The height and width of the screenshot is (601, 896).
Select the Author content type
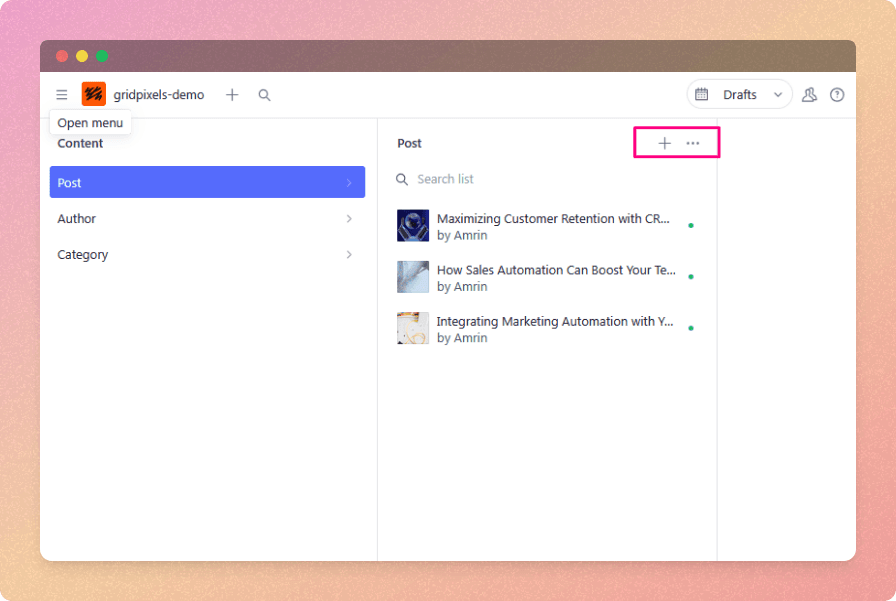click(x=77, y=219)
